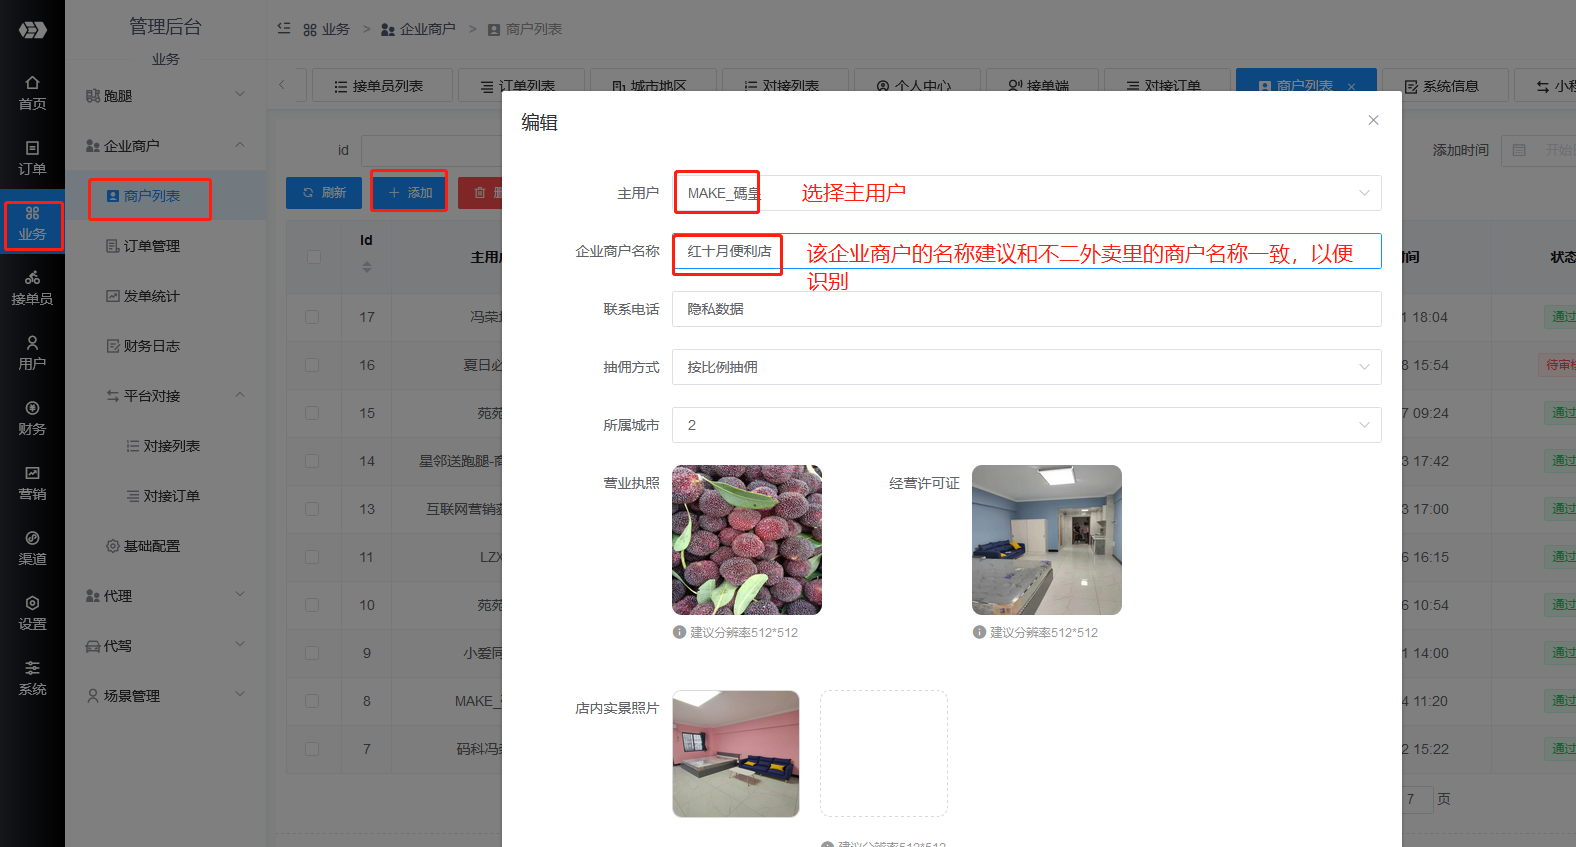Open 基础配置 in the side menu
Viewport: 1576px width, 847px height.
(x=151, y=546)
